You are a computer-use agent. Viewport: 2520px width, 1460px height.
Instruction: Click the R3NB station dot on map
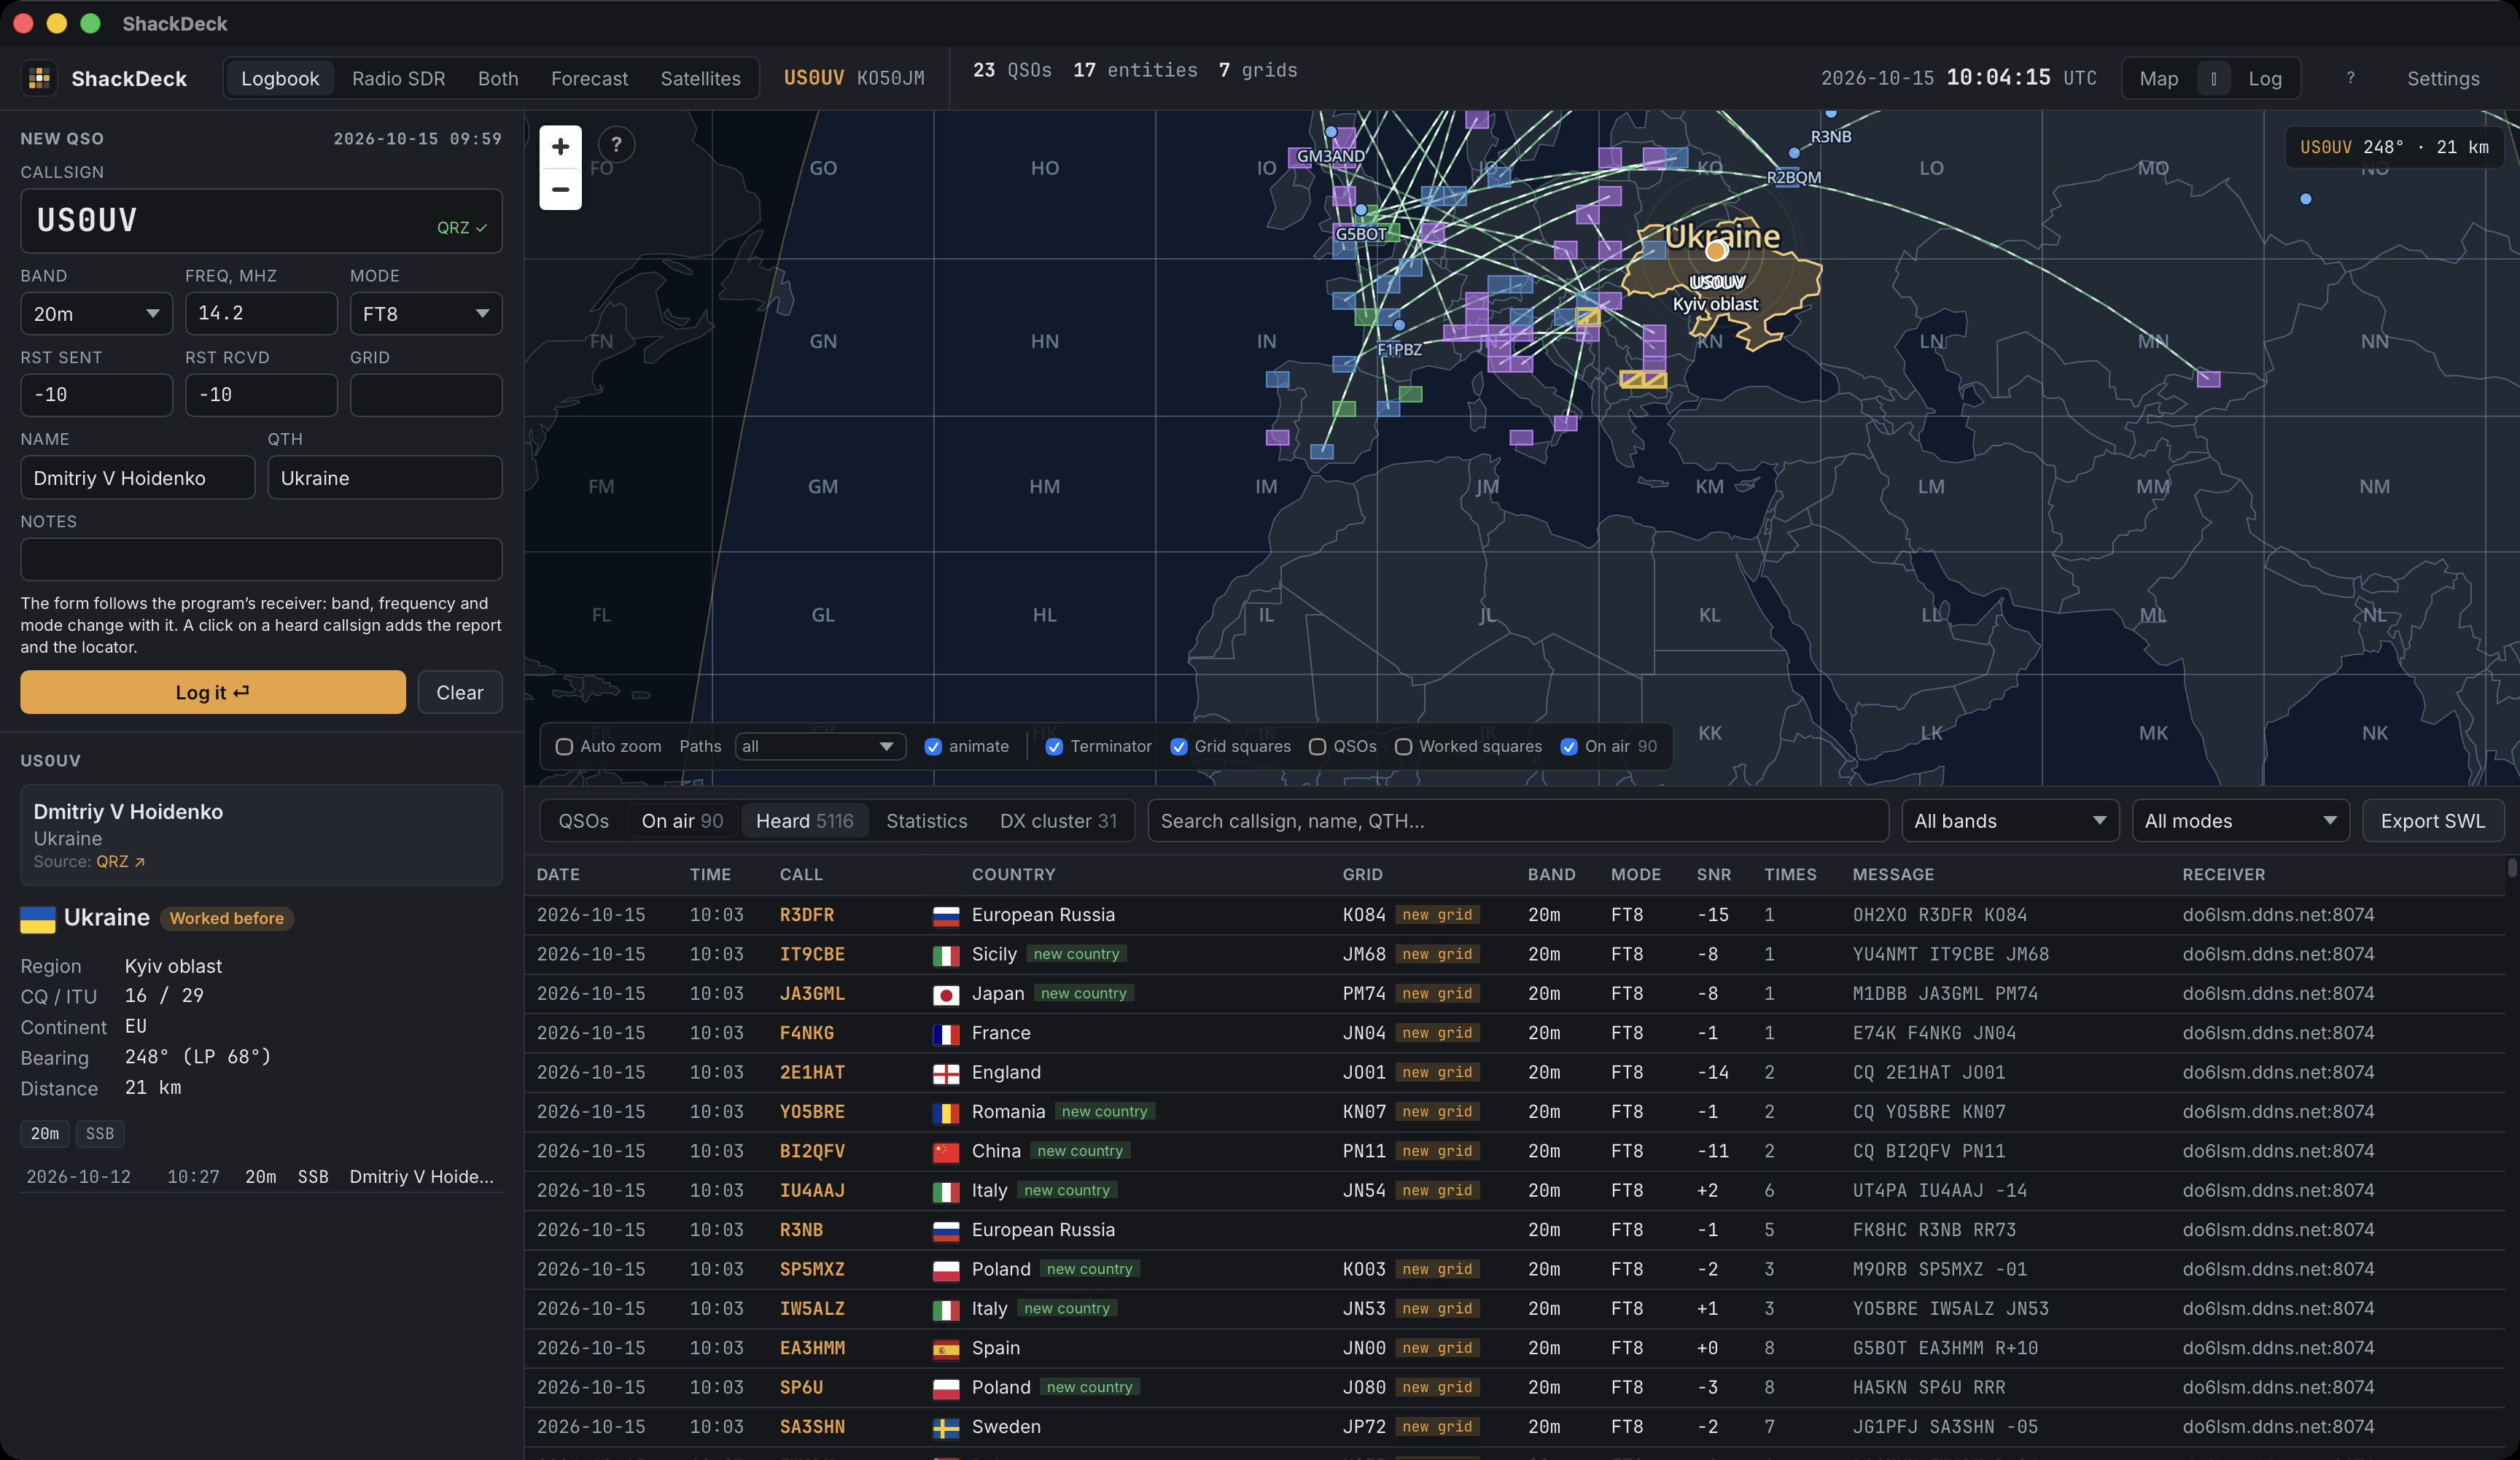pyautogui.click(x=1830, y=113)
